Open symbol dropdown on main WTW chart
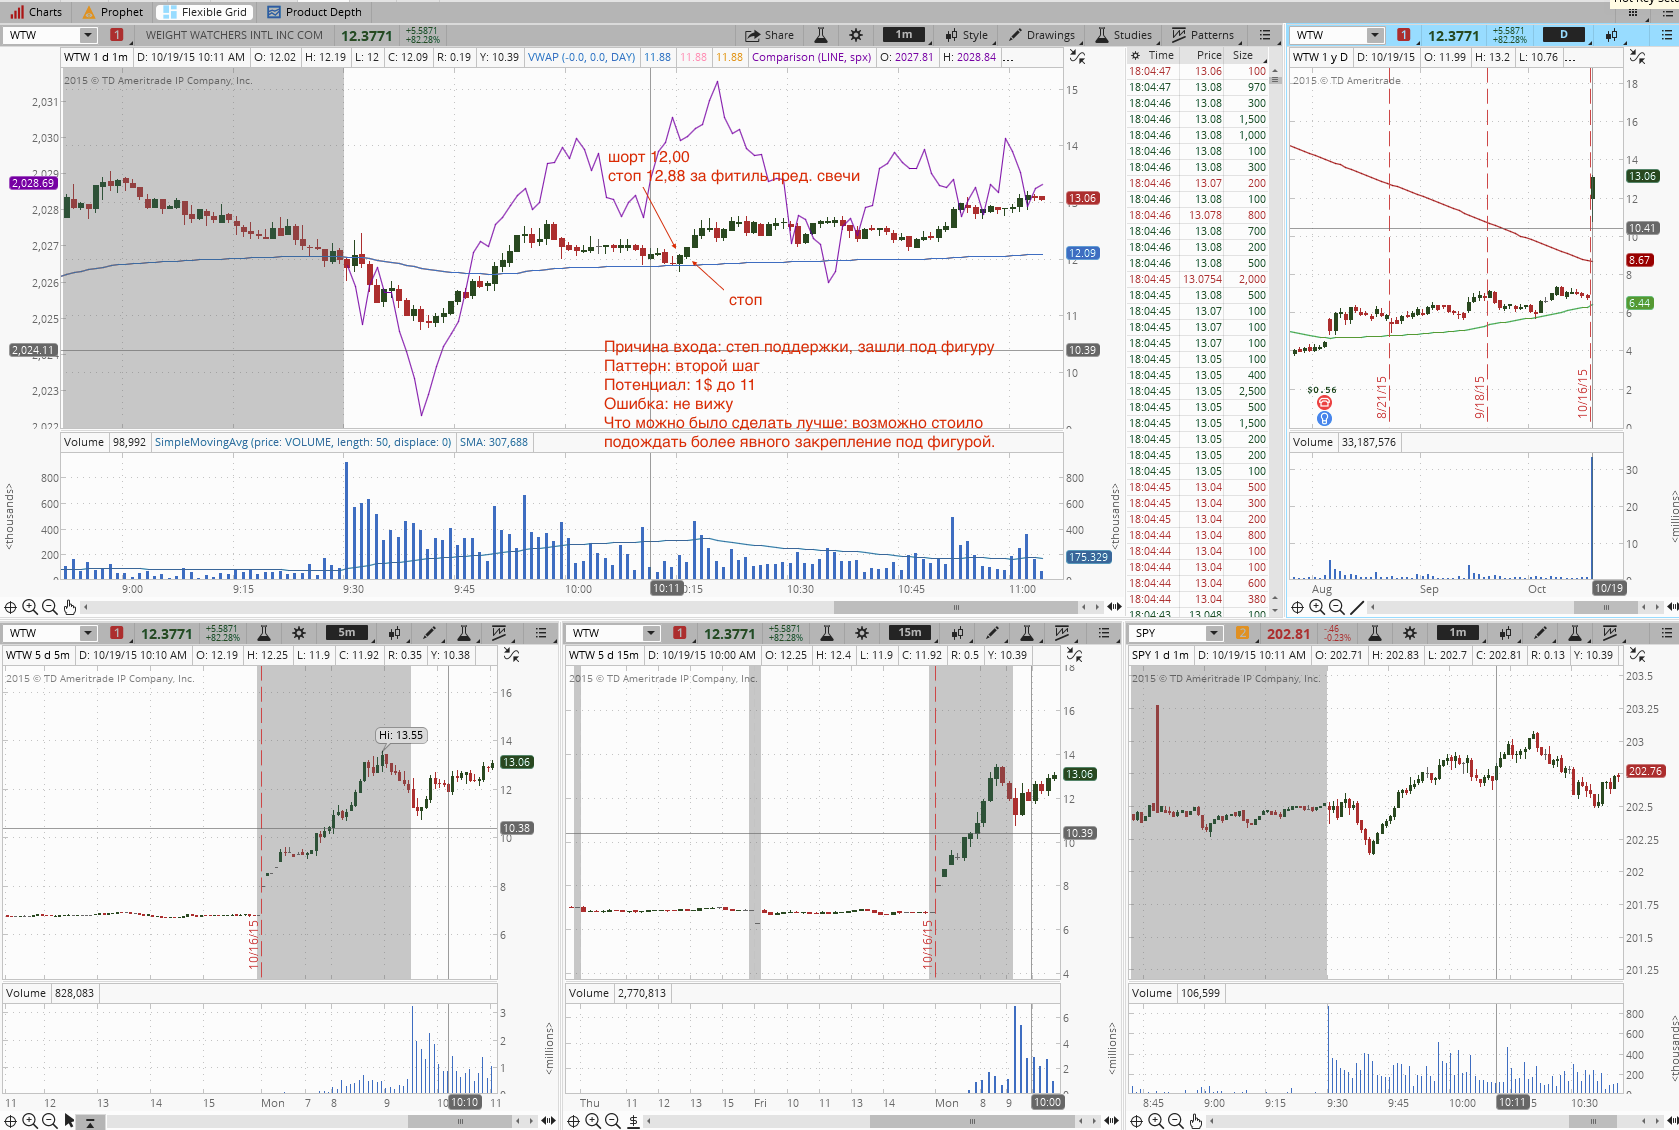 click(x=87, y=35)
